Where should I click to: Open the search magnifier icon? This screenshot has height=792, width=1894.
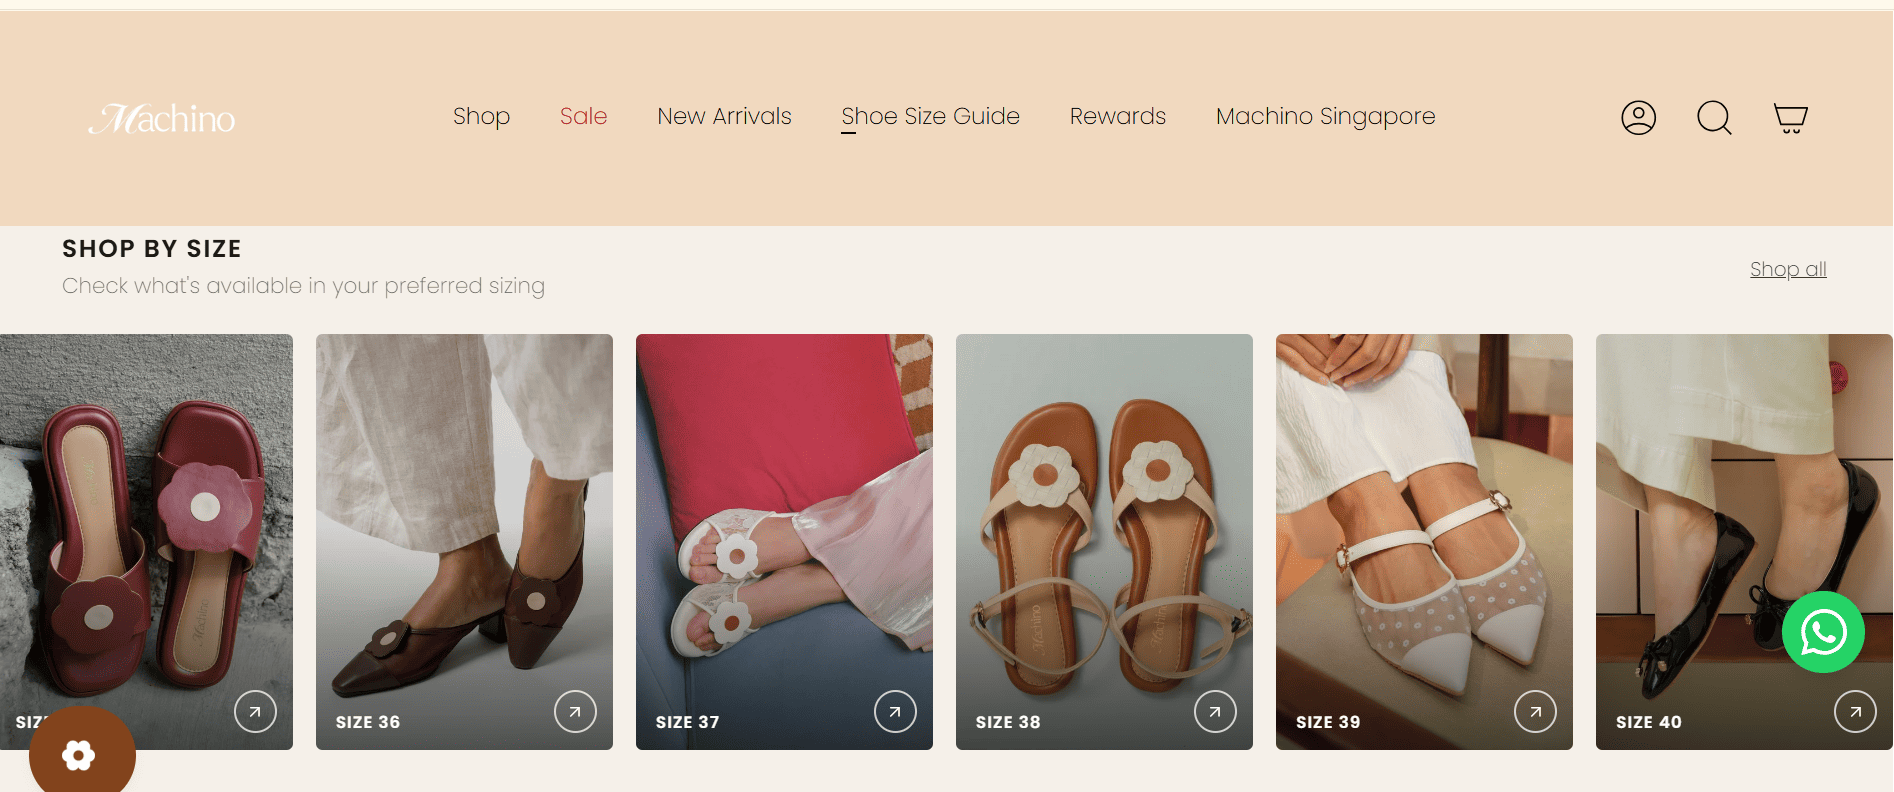point(1714,118)
